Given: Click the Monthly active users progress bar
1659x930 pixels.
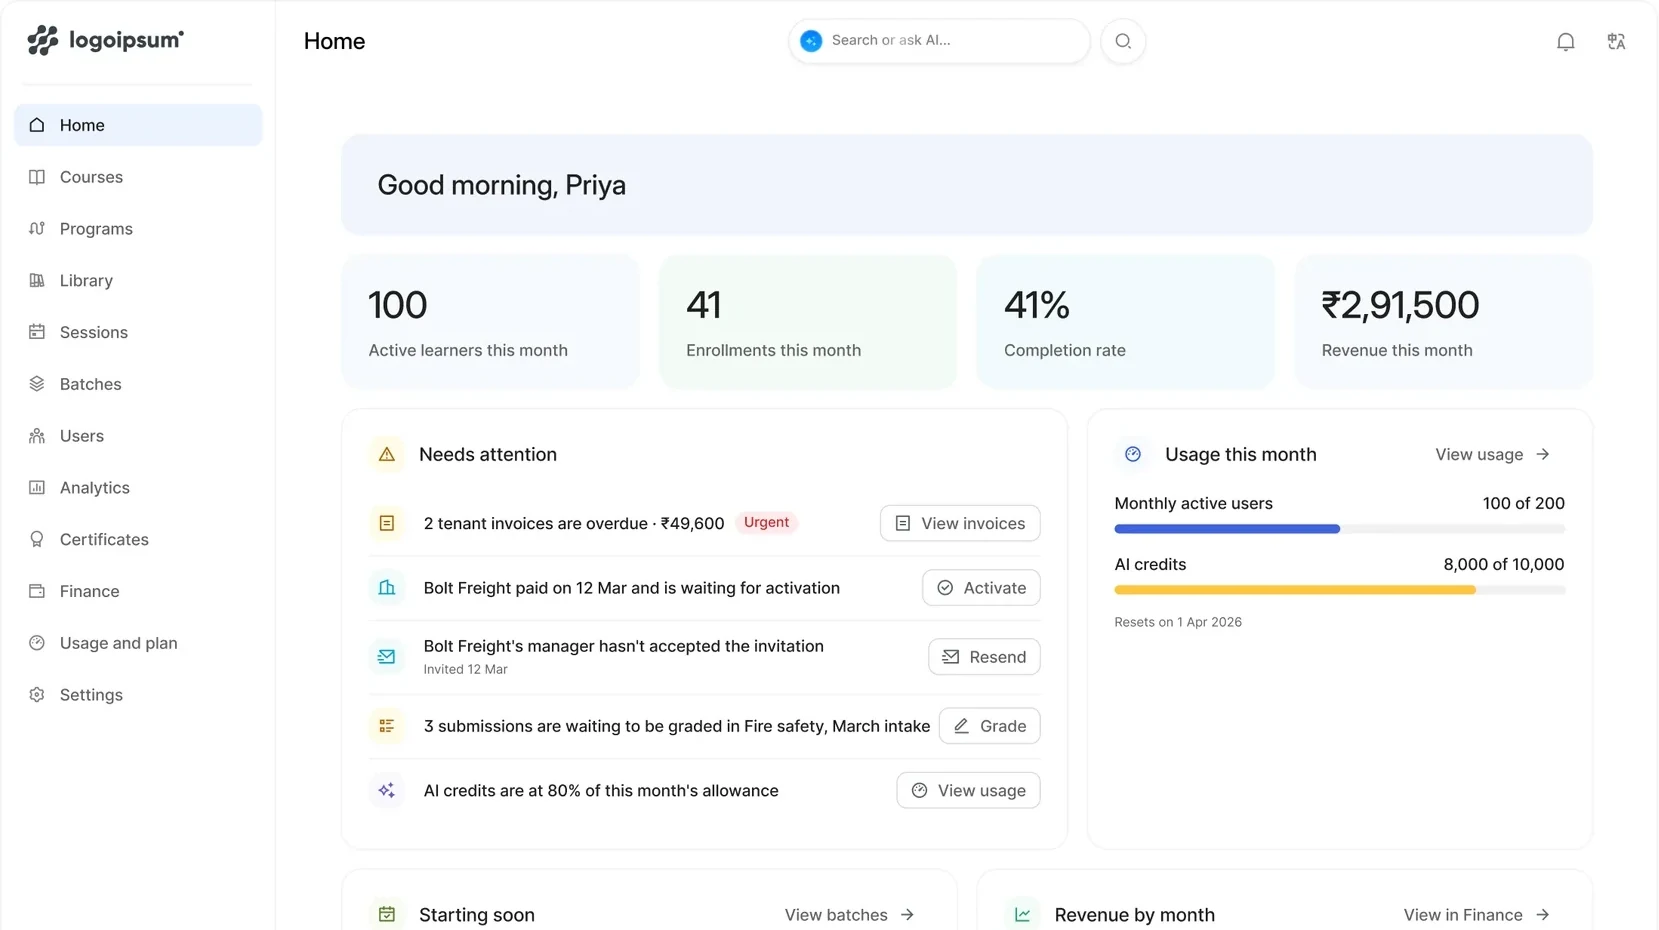Looking at the screenshot, I should (1339, 529).
